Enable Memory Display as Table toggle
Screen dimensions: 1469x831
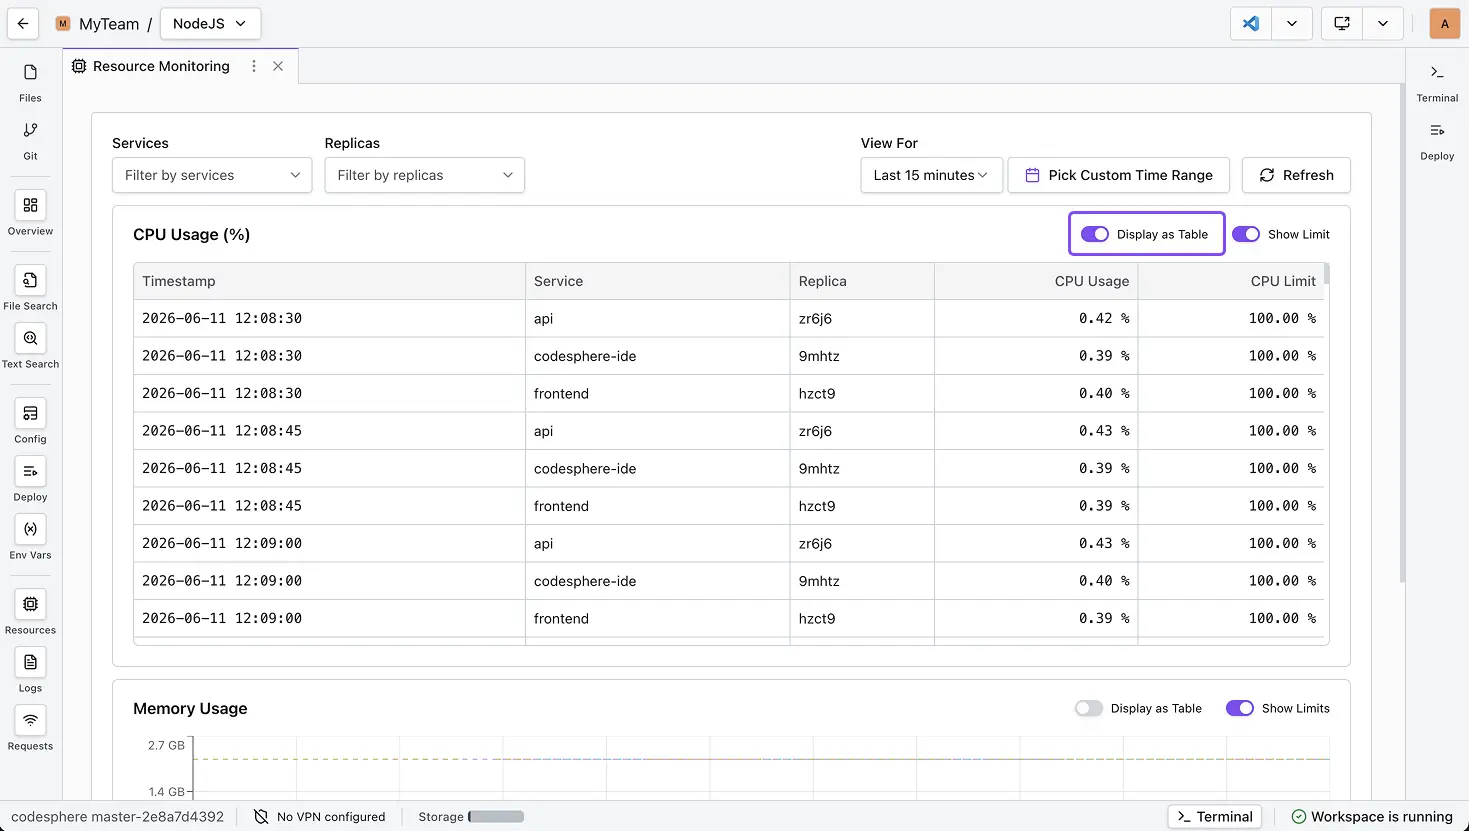click(1089, 708)
